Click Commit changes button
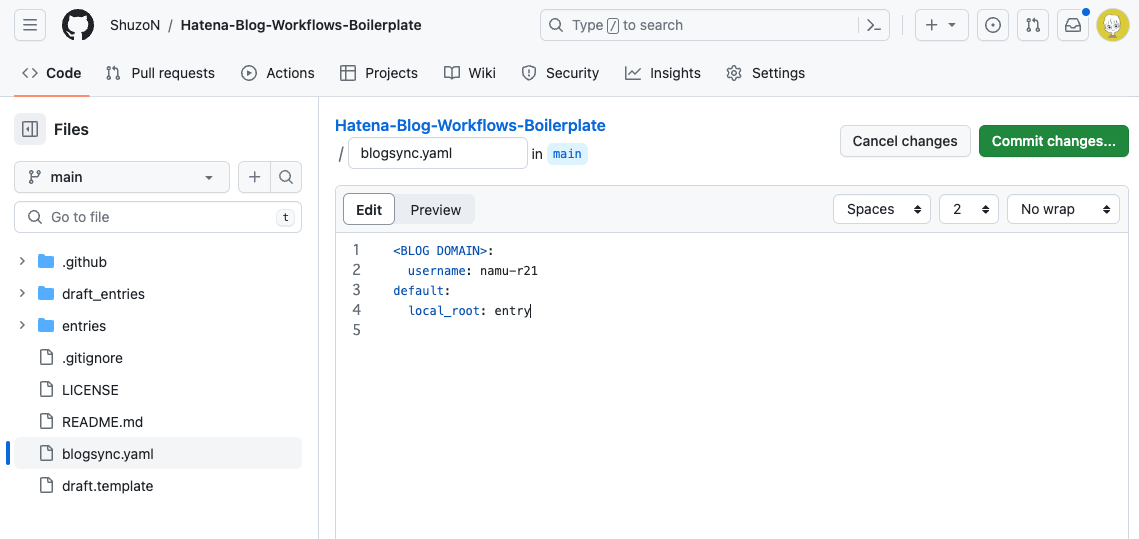 1053,141
